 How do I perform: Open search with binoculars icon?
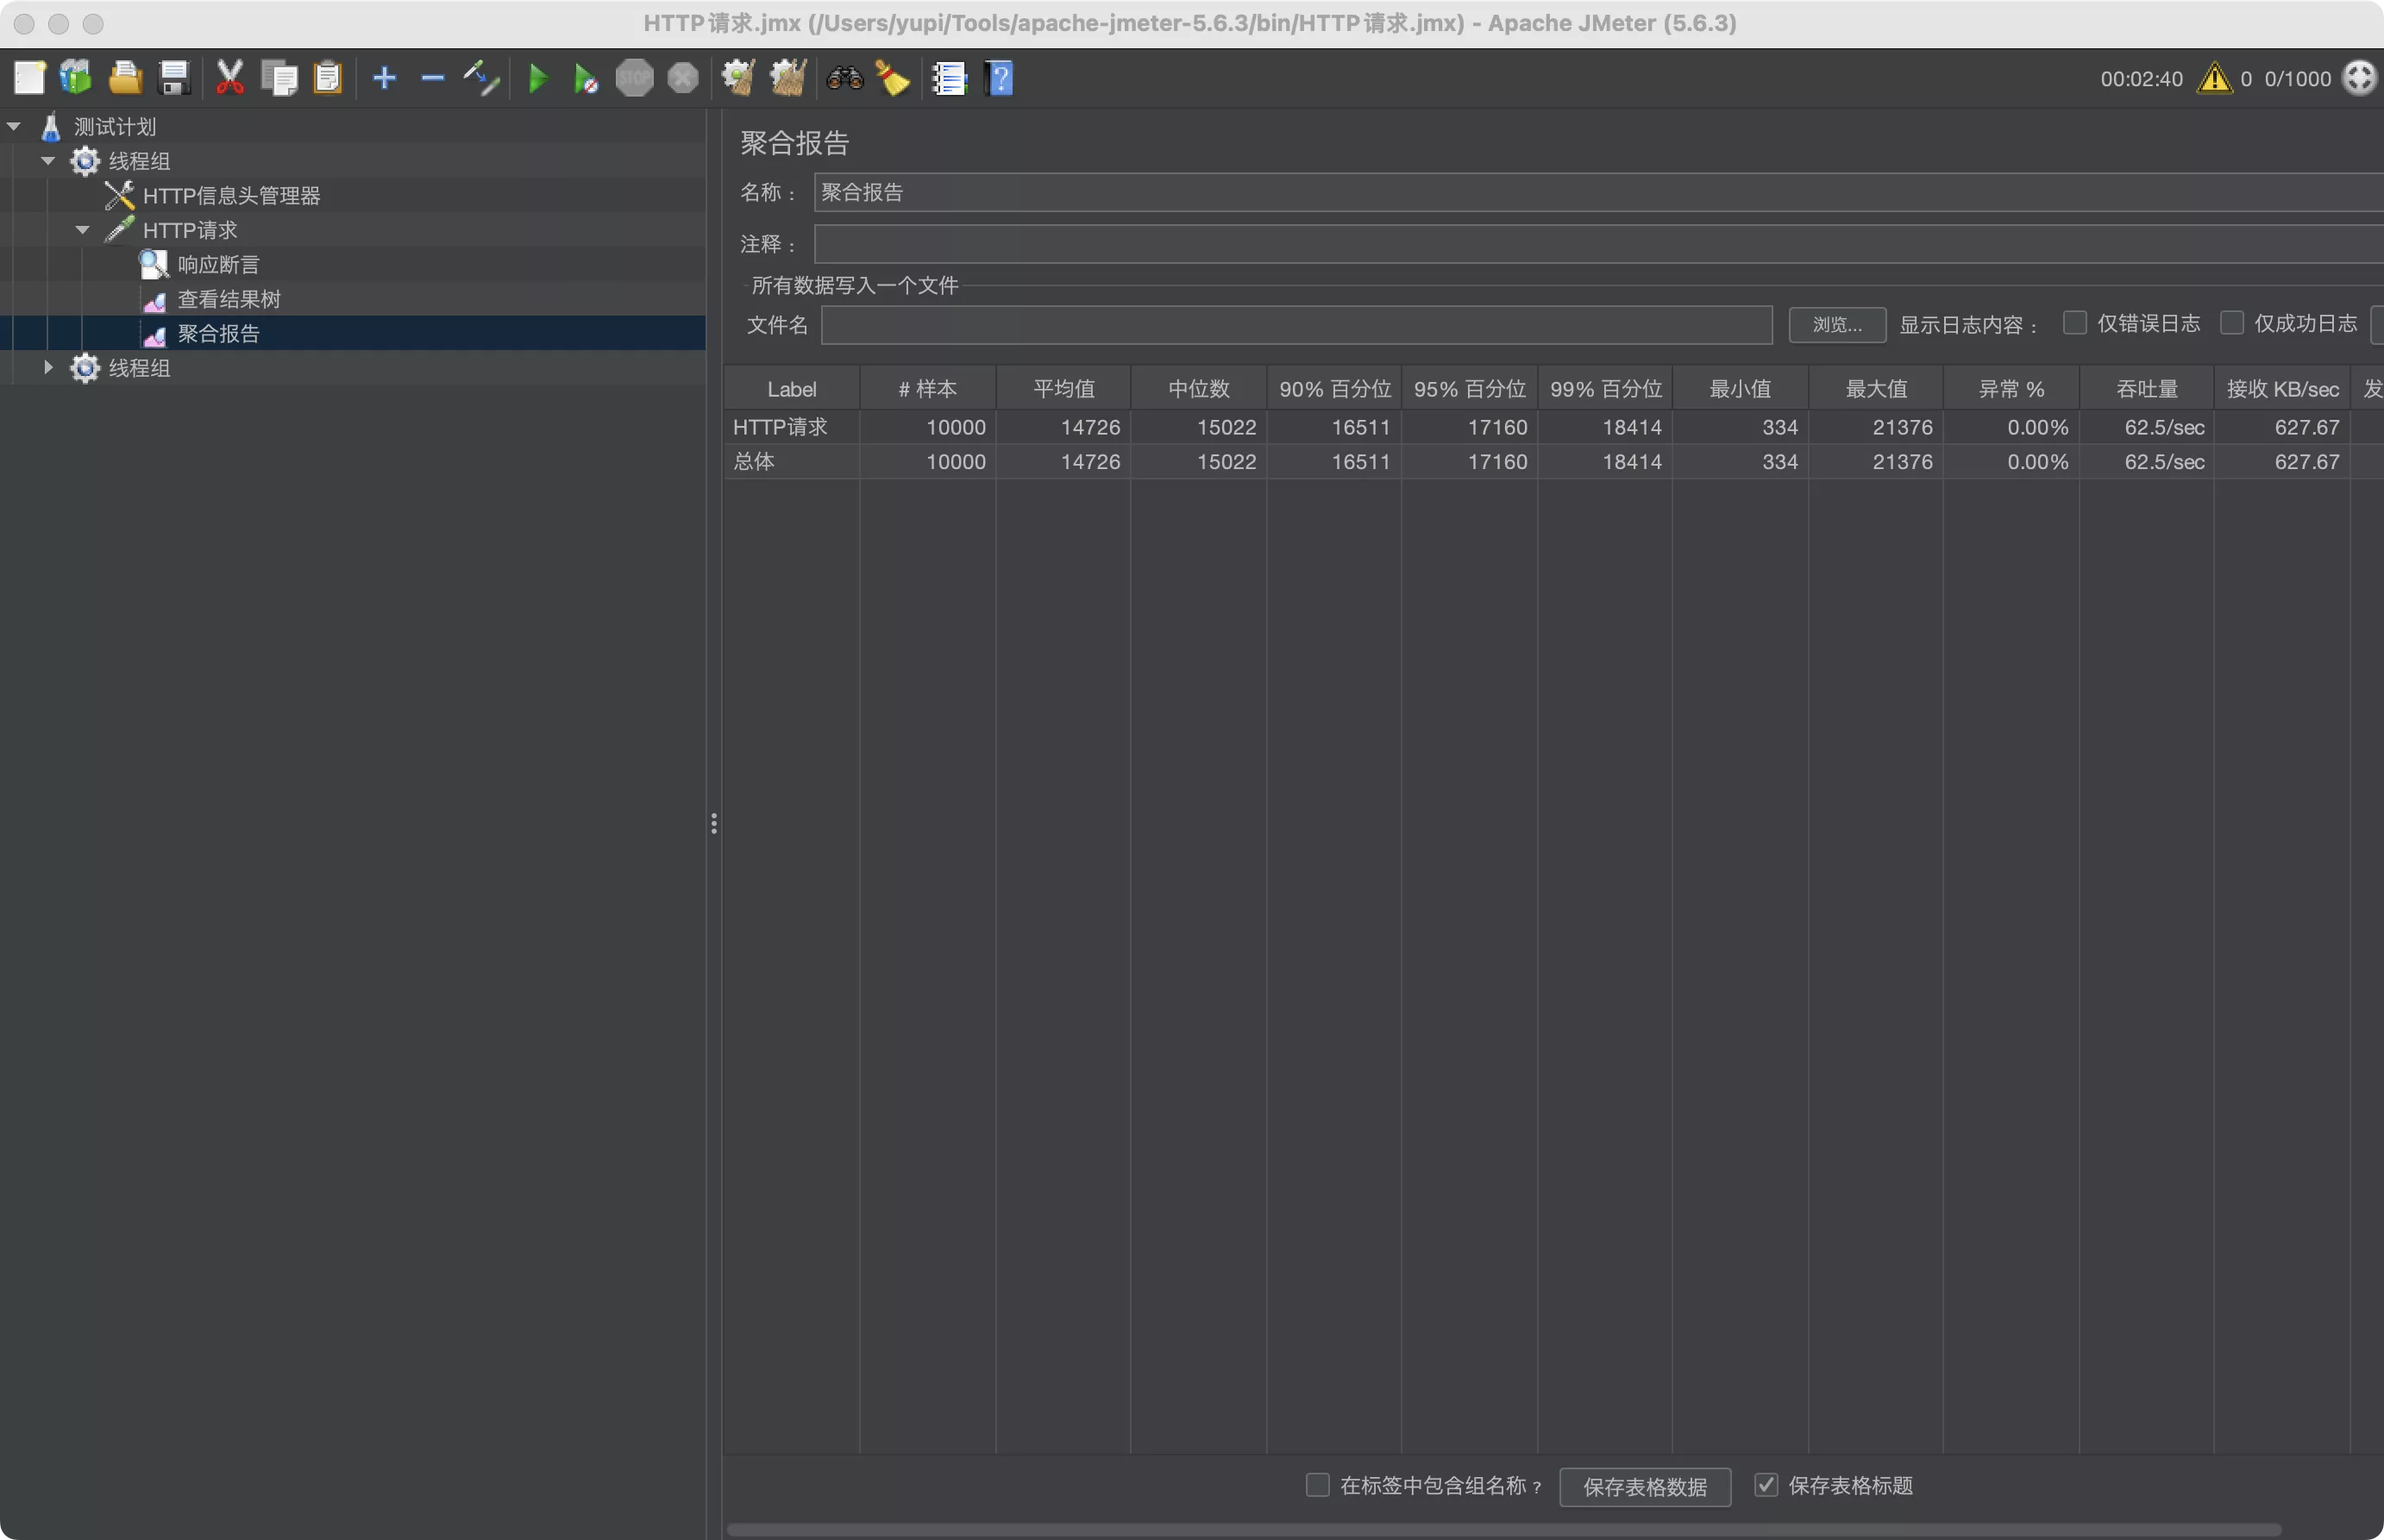coord(845,77)
